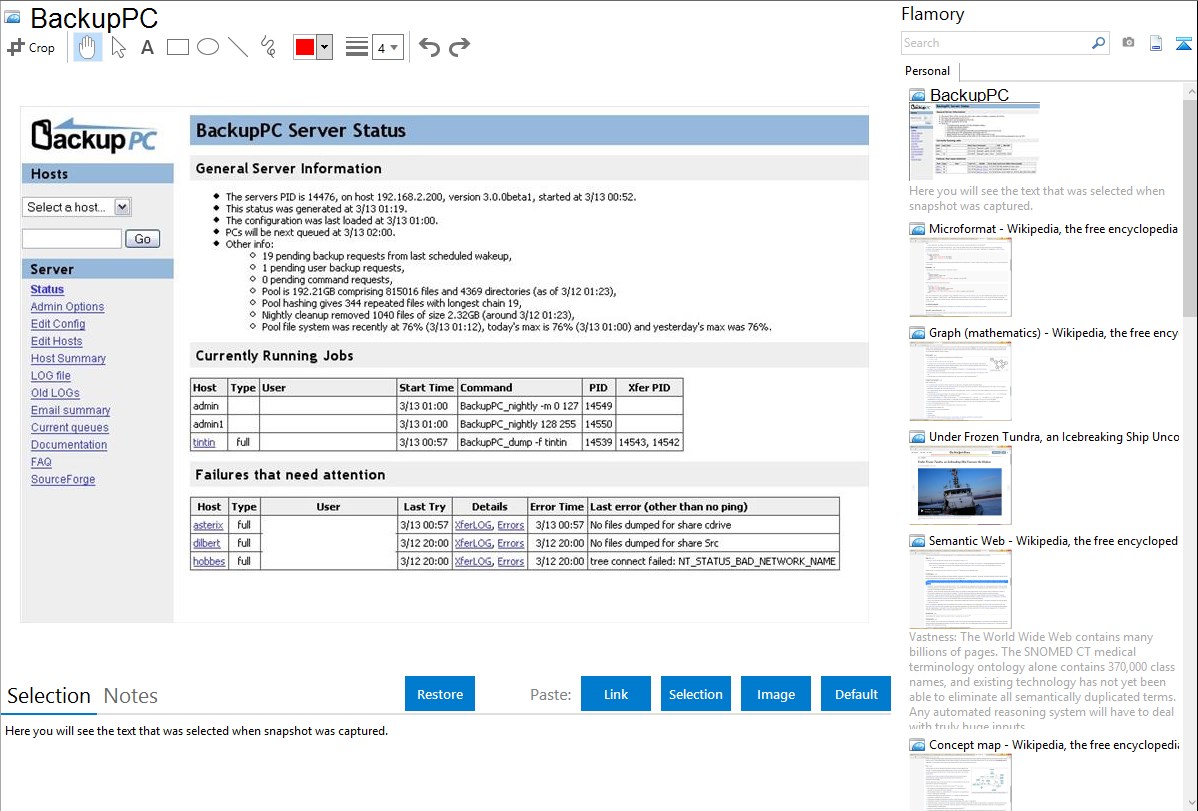The height and width of the screenshot is (811, 1198).
Task: Switch to the Notes tab
Action: coord(131,696)
